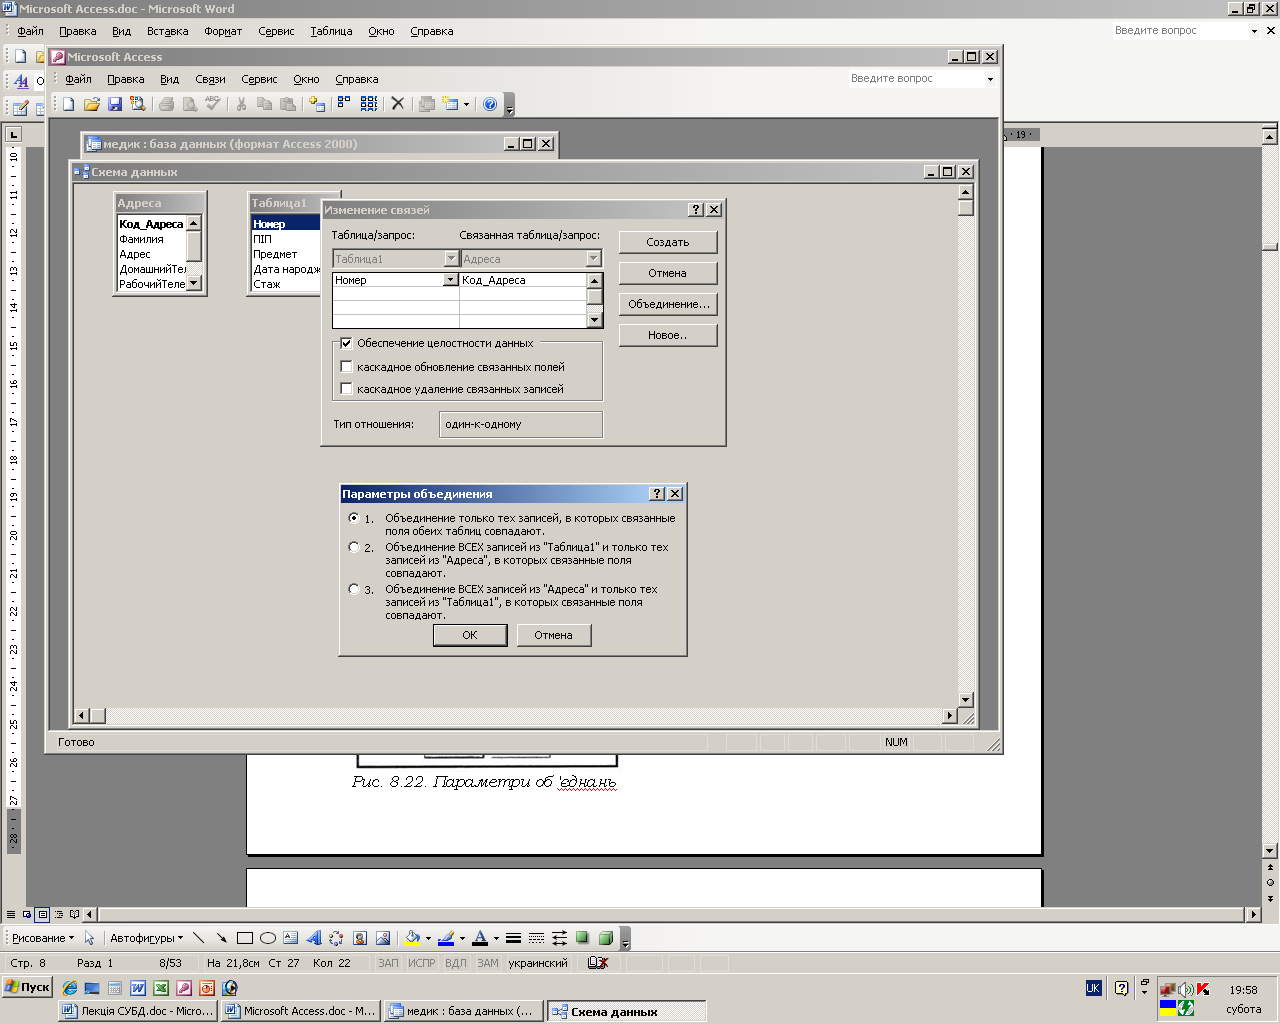Click the Создать button
This screenshot has width=1280, height=1024.
pyautogui.click(x=668, y=242)
